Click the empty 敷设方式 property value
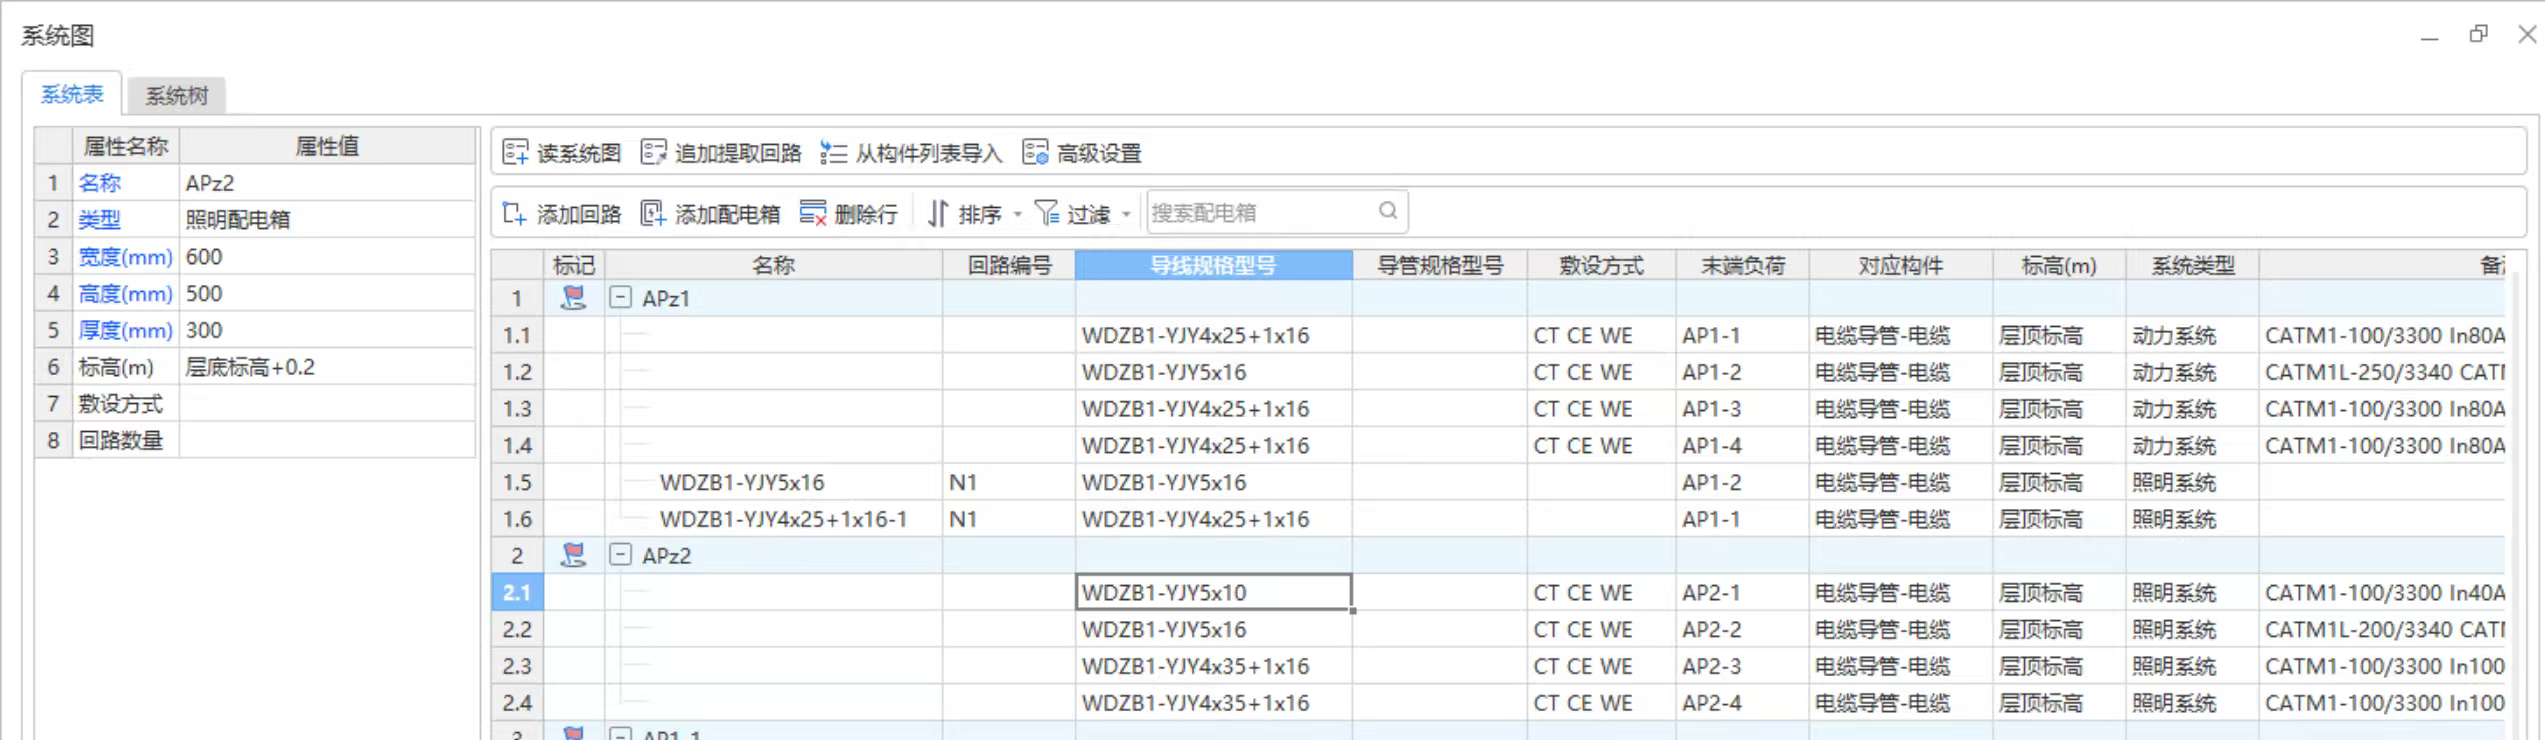The image size is (2545, 740). click(x=327, y=404)
